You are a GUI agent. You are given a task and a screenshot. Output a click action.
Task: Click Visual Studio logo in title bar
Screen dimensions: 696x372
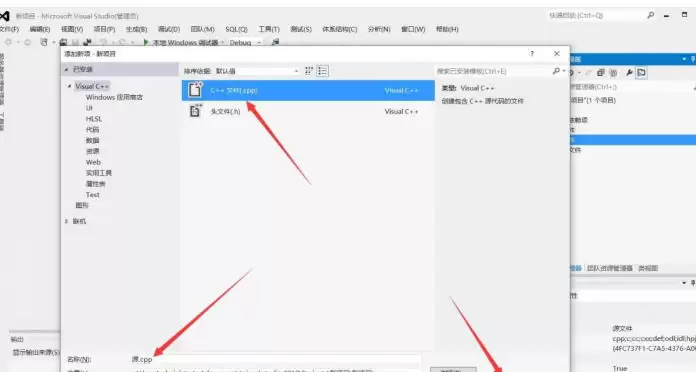click(4, 16)
